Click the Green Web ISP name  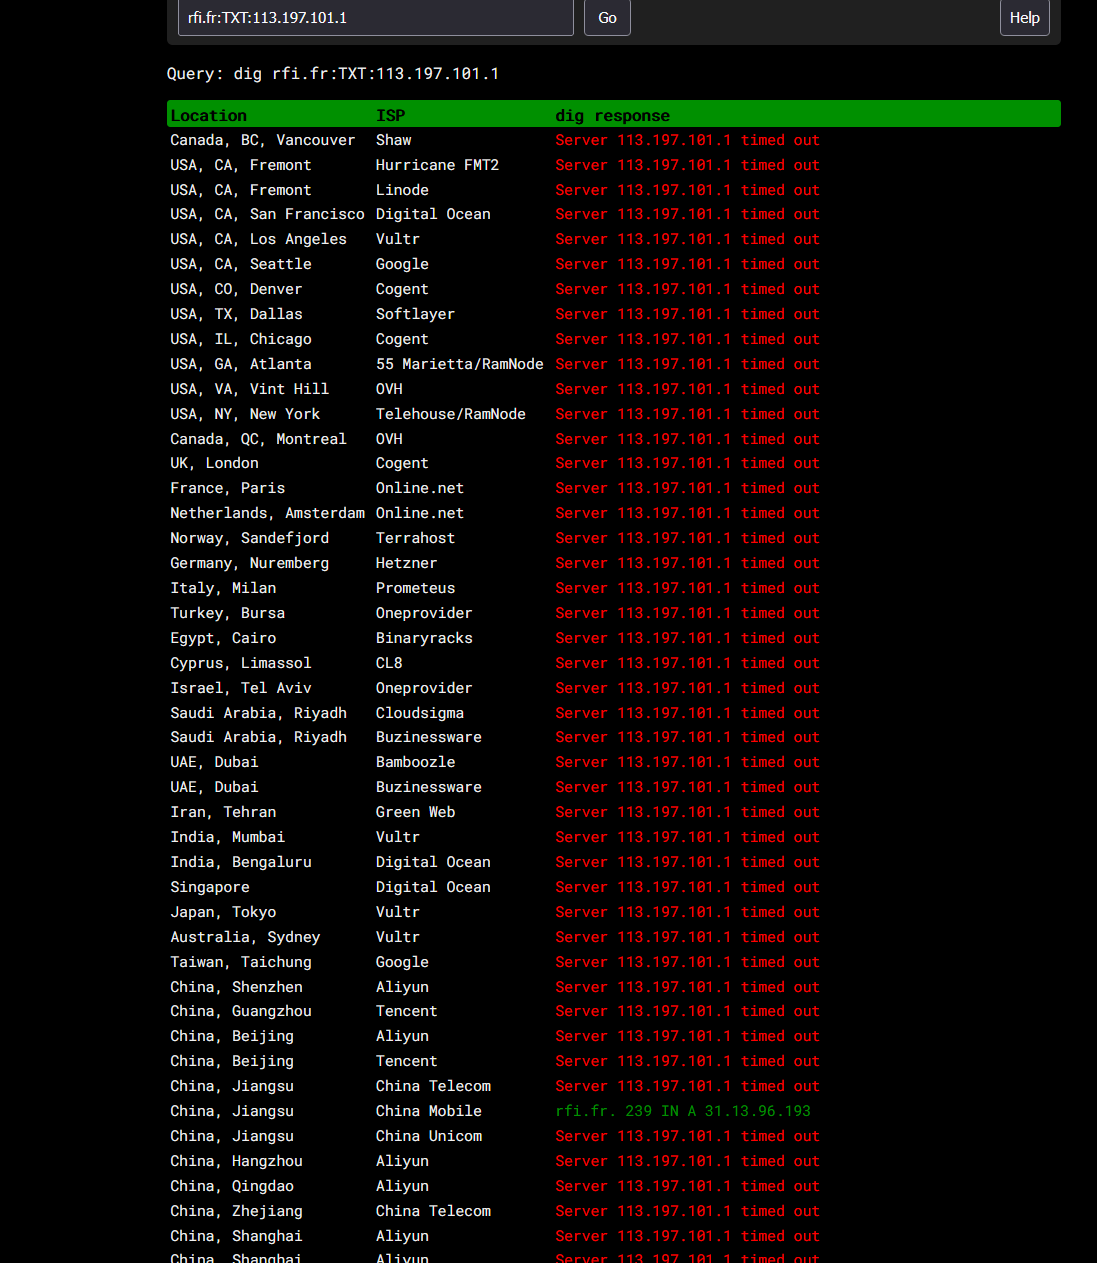tap(415, 812)
